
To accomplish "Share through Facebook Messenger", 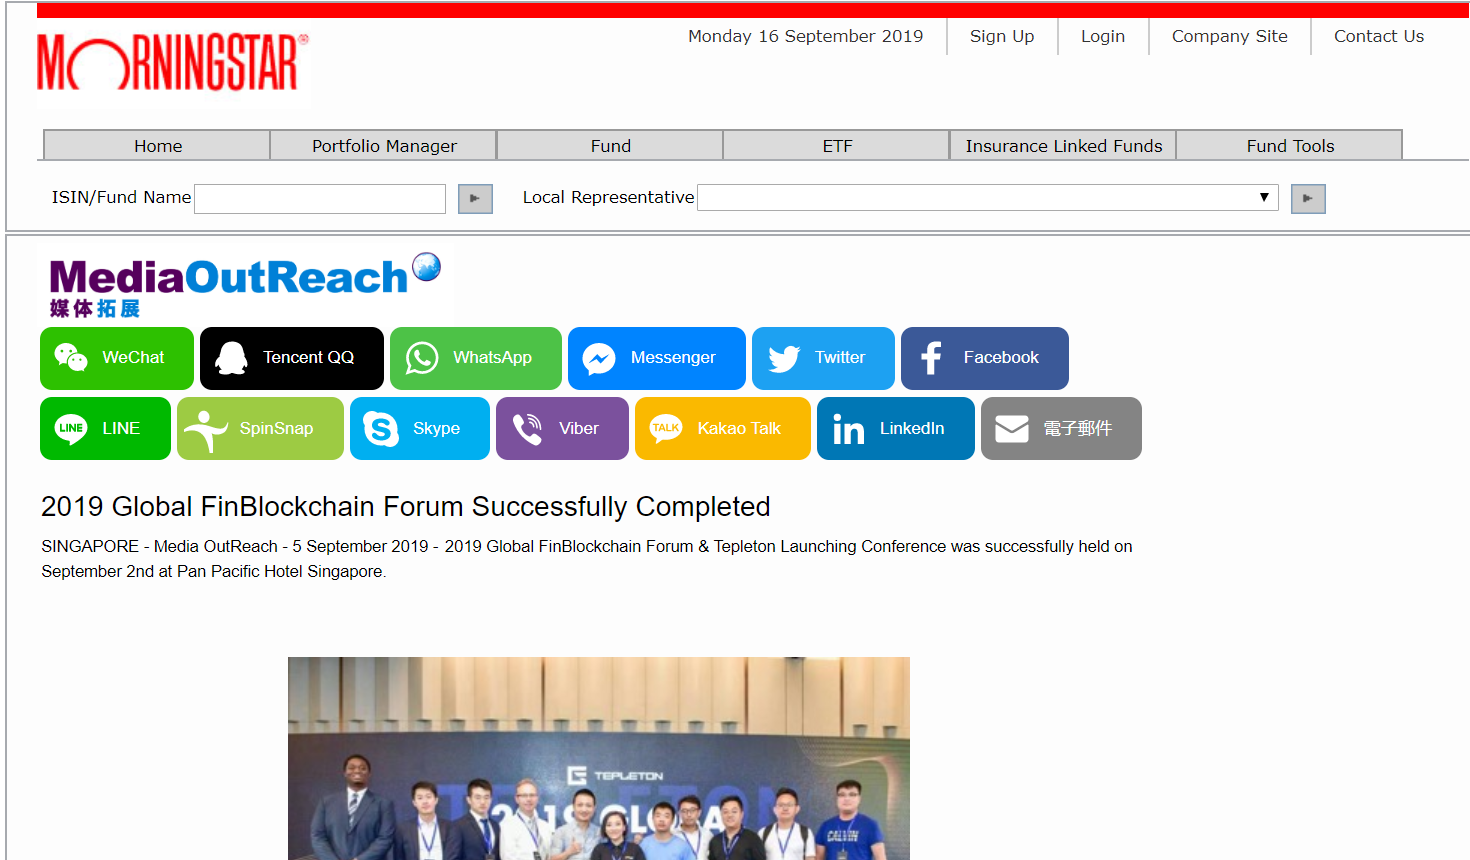I will pos(656,358).
